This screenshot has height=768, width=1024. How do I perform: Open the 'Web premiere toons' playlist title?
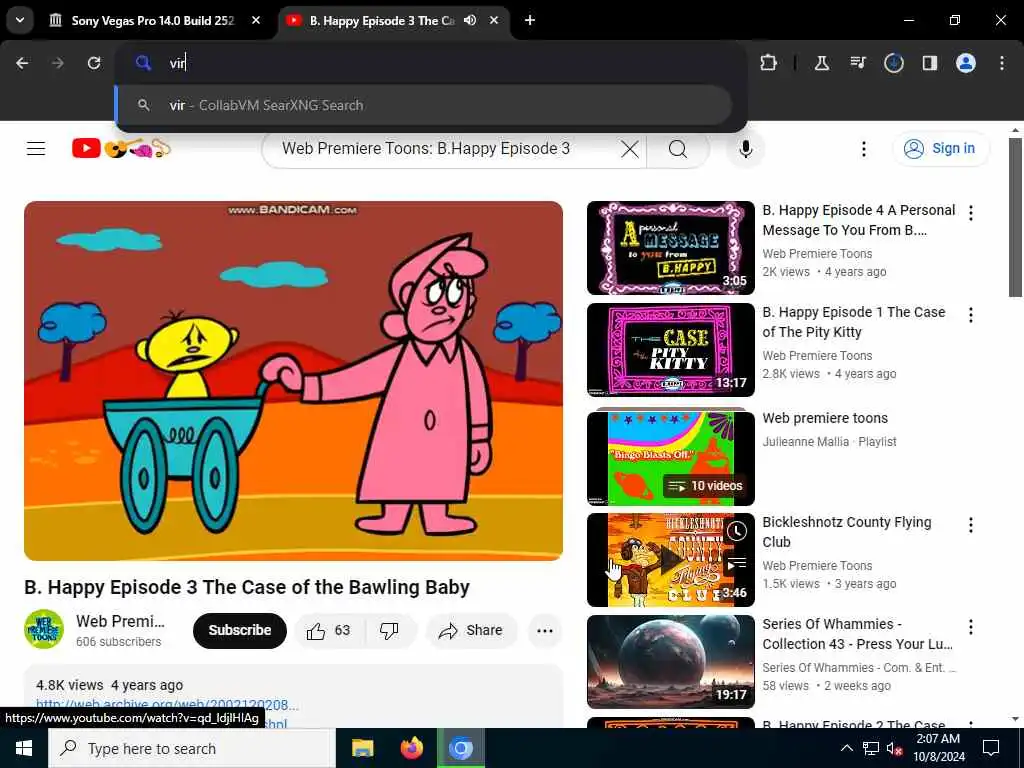825,418
